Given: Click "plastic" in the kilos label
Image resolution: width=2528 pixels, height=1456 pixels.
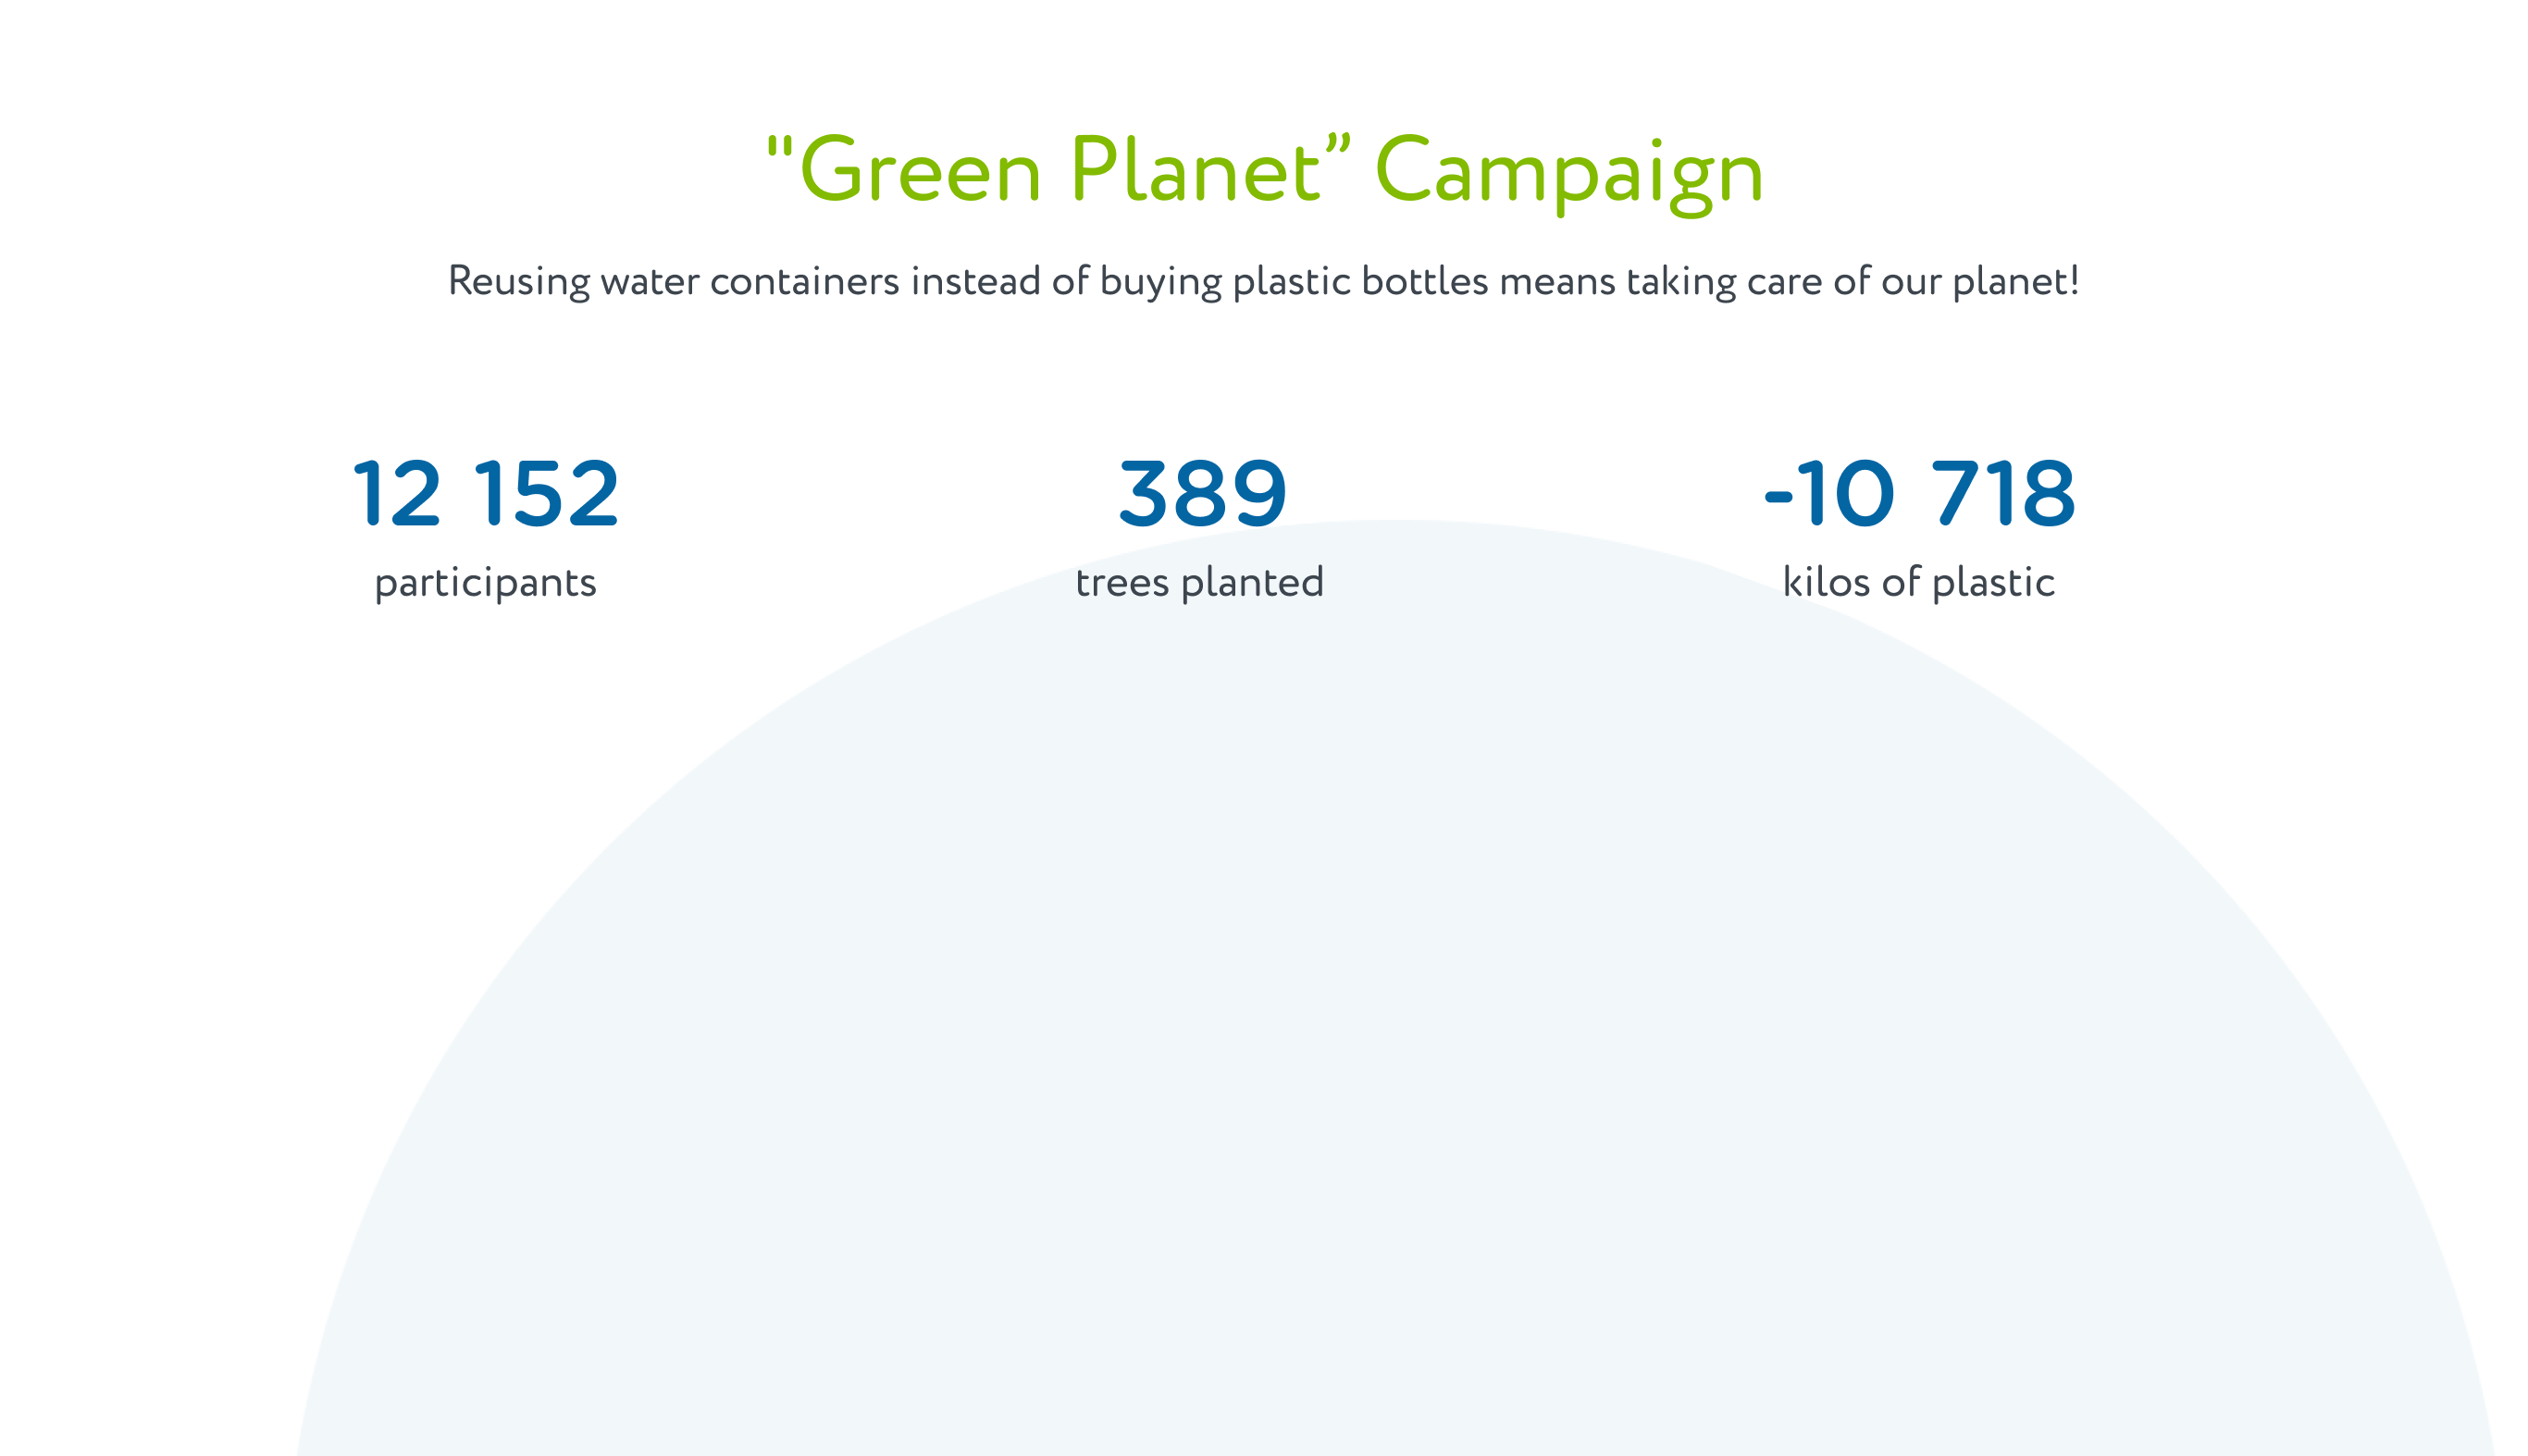Looking at the screenshot, I should pyautogui.click(x=1993, y=583).
